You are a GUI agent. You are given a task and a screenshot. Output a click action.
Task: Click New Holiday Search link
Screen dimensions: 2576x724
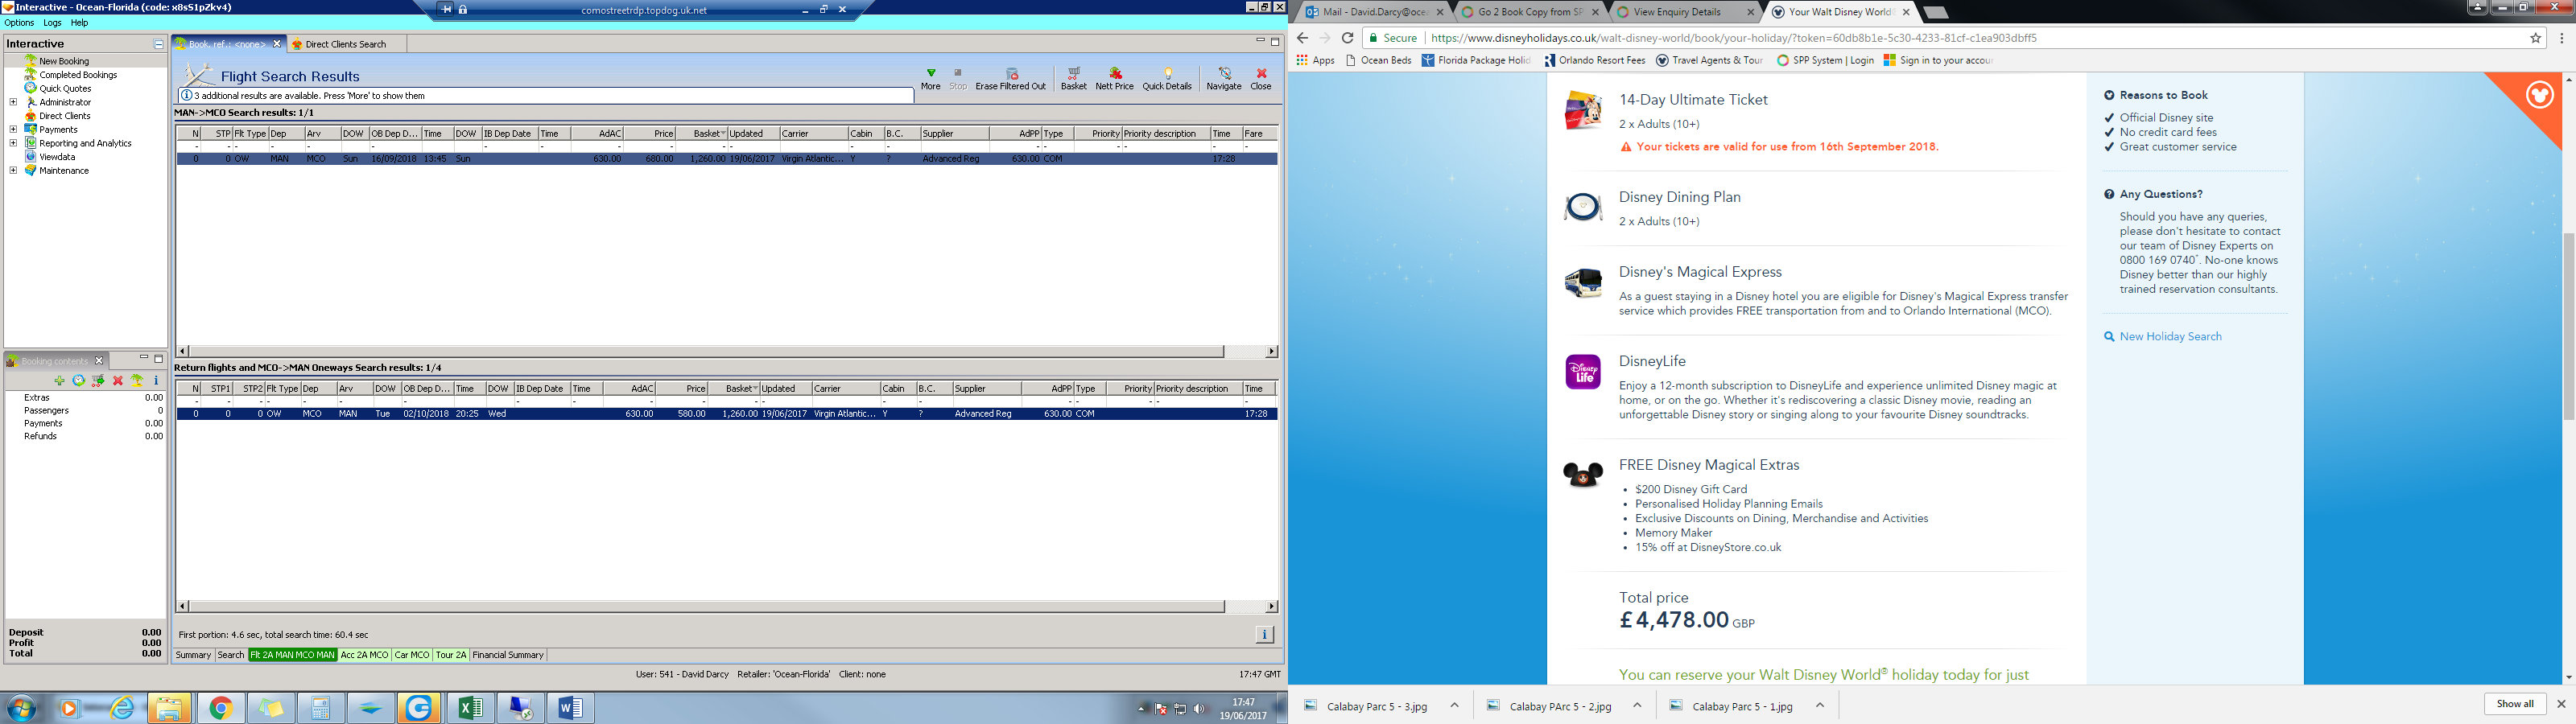2170,337
